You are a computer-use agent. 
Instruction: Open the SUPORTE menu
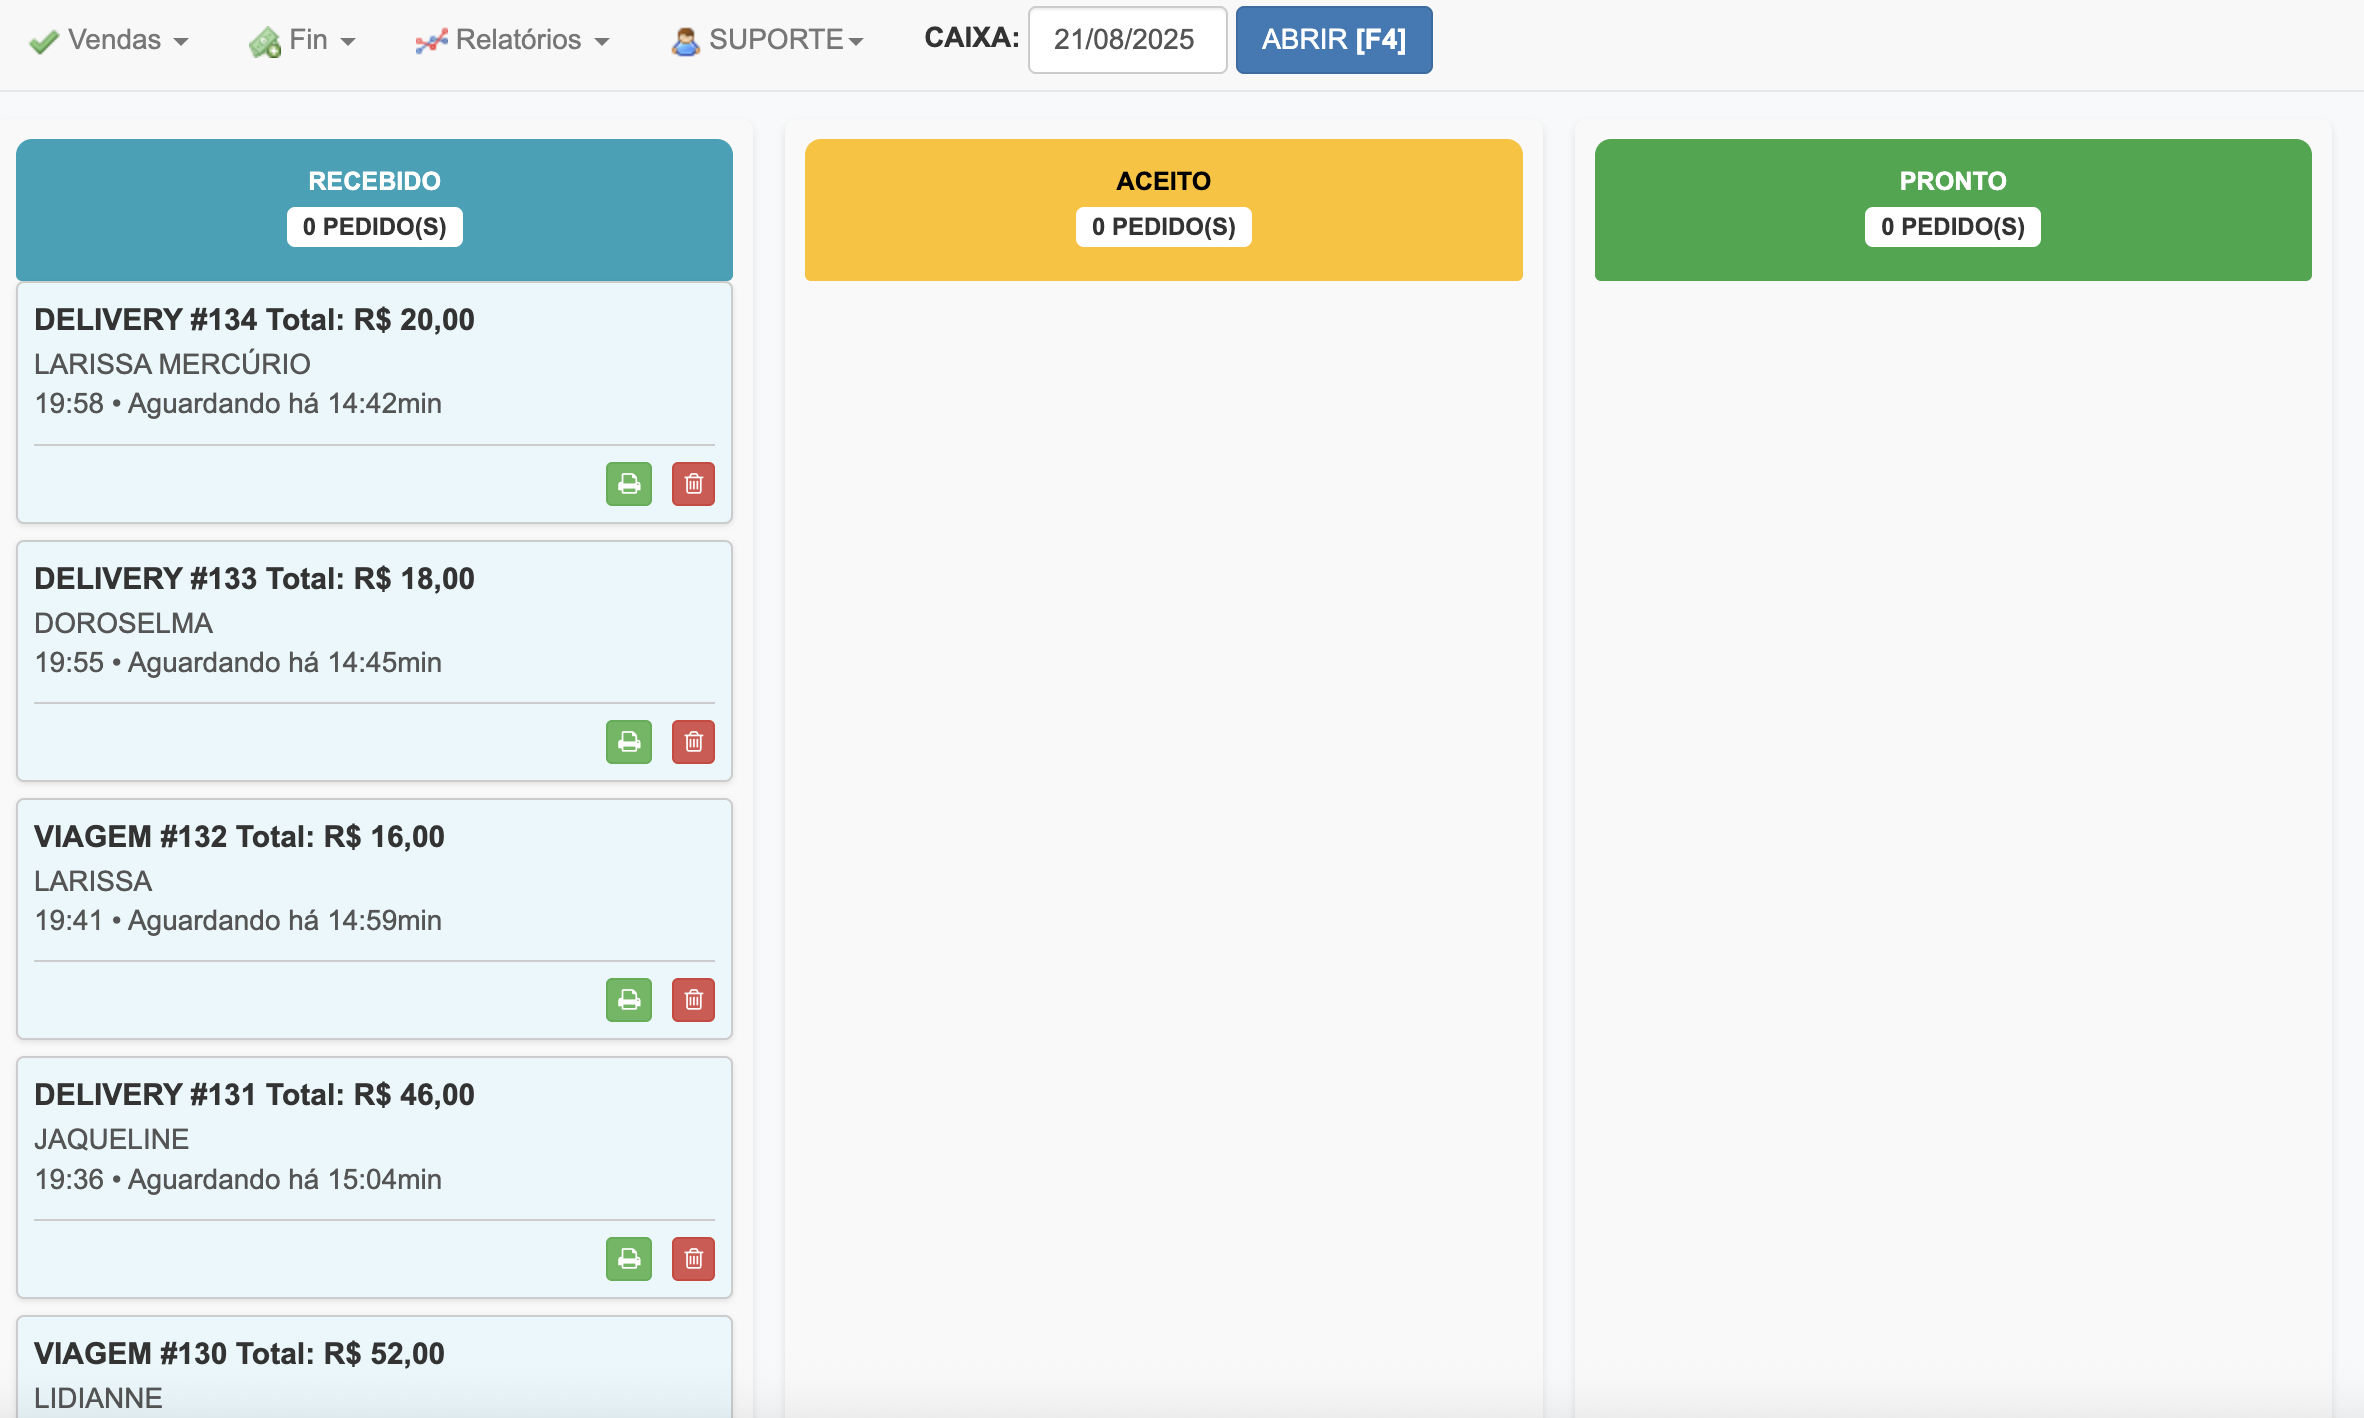click(x=768, y=40)
